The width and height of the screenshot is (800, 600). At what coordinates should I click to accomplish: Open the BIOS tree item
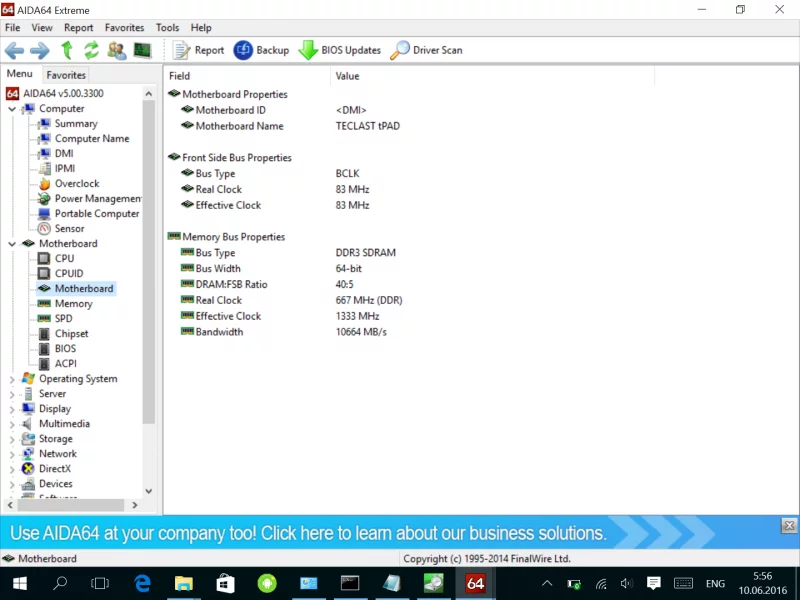coord(65,348)
